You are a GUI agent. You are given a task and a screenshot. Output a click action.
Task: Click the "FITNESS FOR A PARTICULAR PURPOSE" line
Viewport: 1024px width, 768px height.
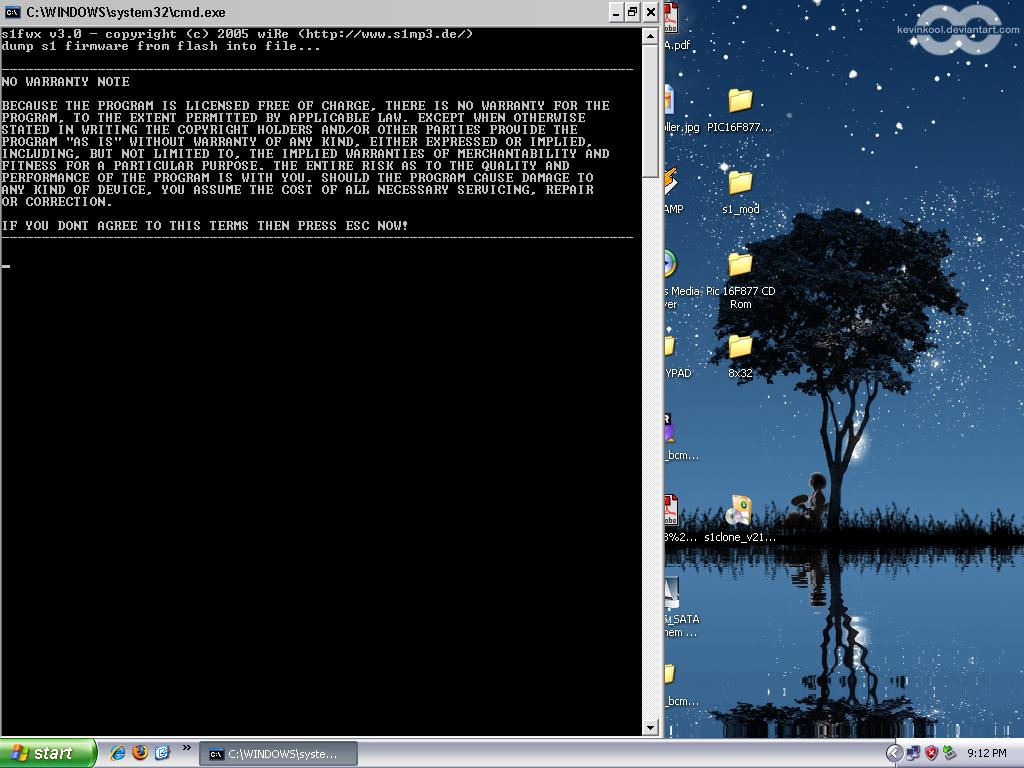coord(285,166)
